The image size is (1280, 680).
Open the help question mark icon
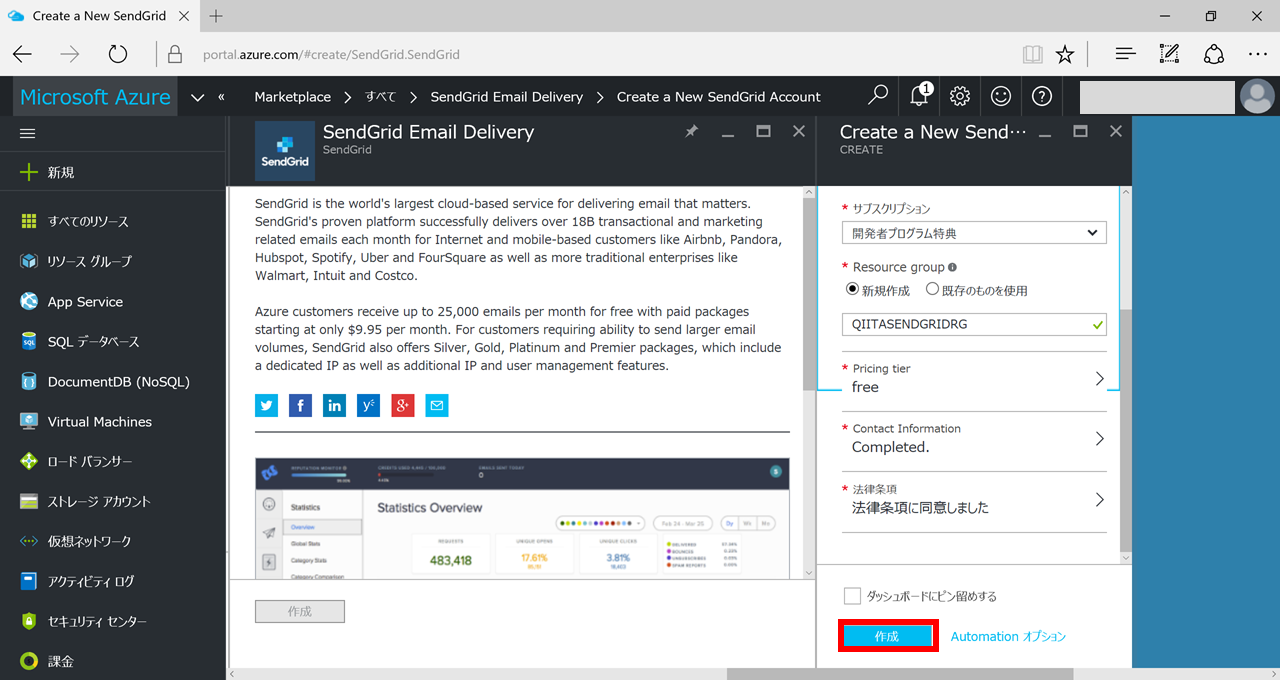tap(1042, 96)
